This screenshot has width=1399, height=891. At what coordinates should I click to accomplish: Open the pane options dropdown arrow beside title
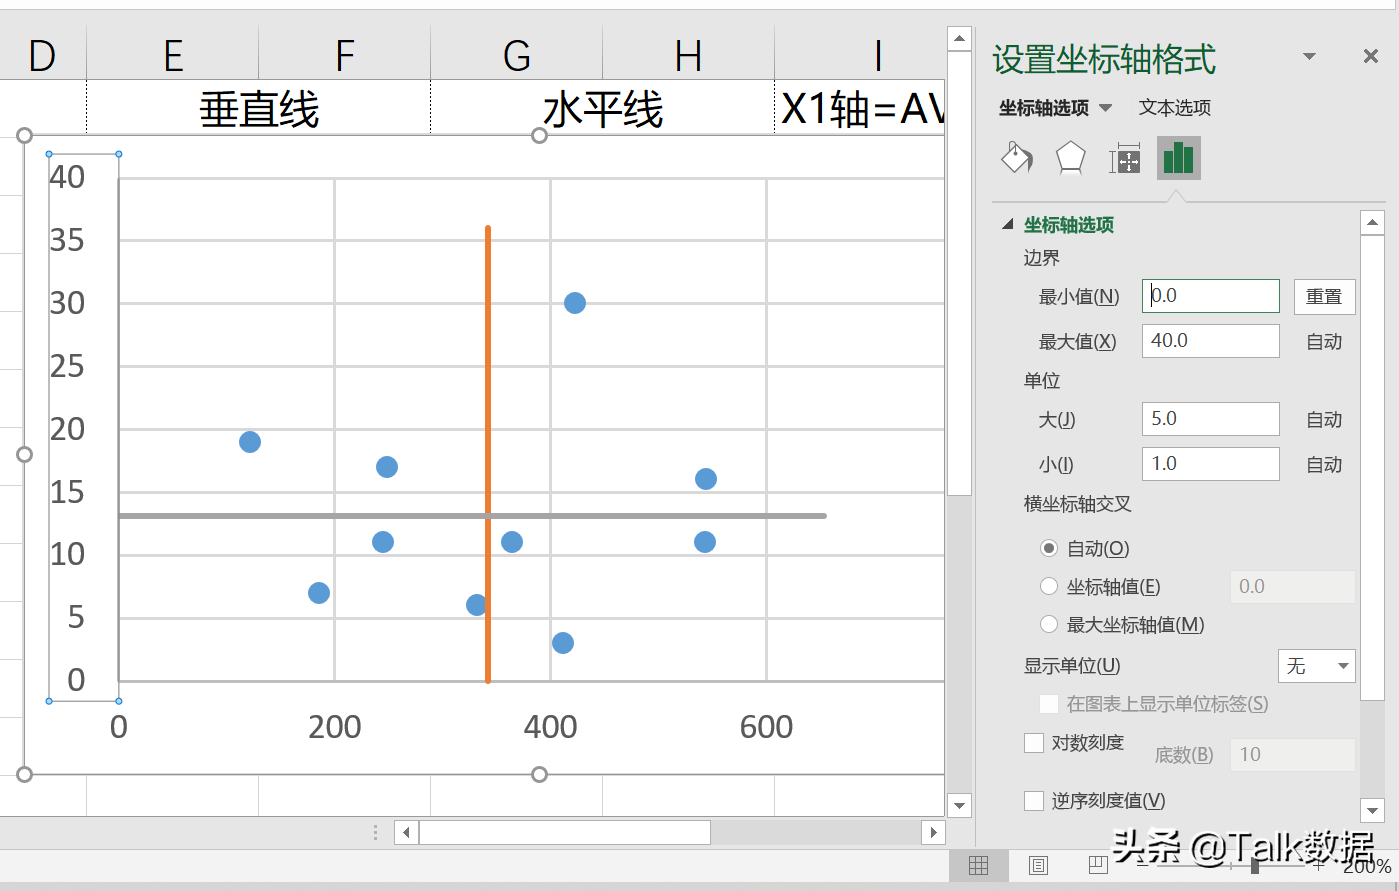coord(1309,57)
